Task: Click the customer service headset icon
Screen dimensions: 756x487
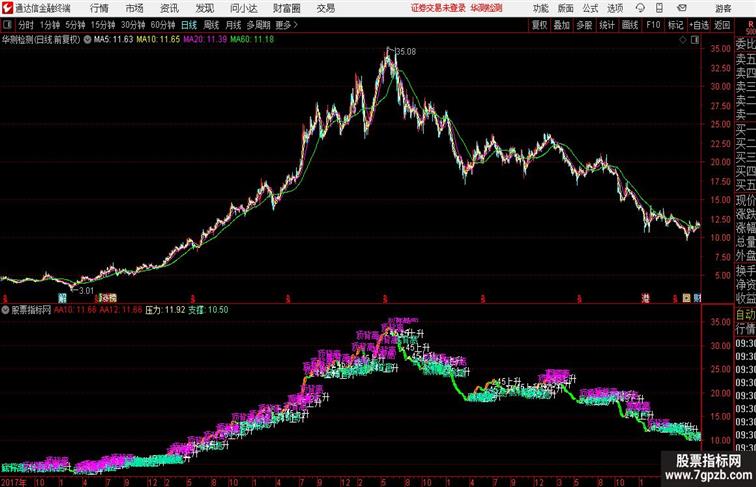Action: (640, 8)
